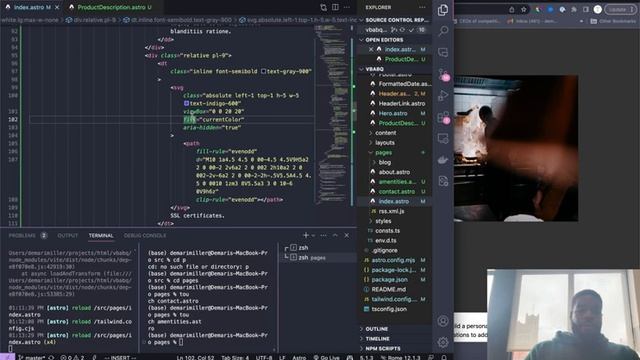Open README.md in the file explorer
Image resolution: width=640 pixels, height=360 pixels.
click(x=389, y=289)
